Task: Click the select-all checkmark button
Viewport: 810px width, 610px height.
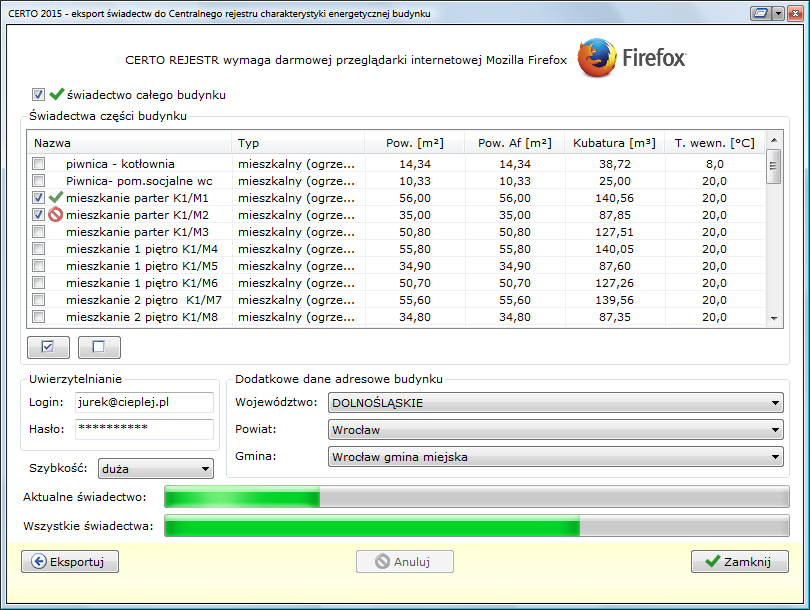Action: coord(48,347)
